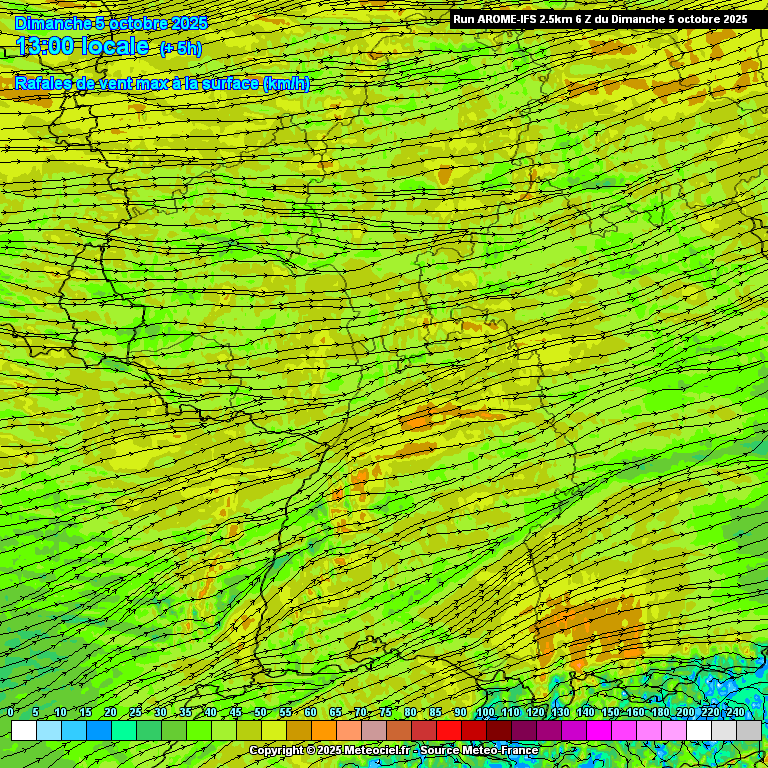Screen dimensions: 768x768
Task: Pick the blue legend swatch between 15 and 20
Action: click(x=98, y=731)
